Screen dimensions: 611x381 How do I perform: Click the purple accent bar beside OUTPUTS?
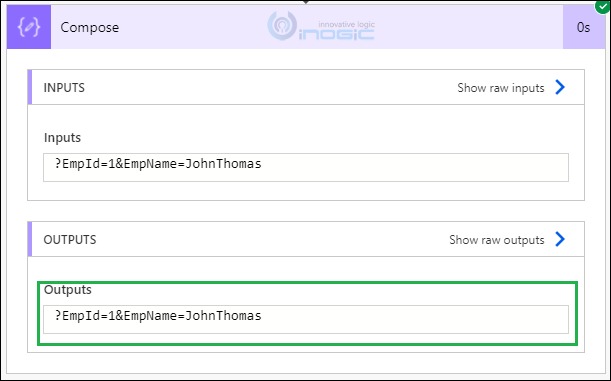[30, 239]
